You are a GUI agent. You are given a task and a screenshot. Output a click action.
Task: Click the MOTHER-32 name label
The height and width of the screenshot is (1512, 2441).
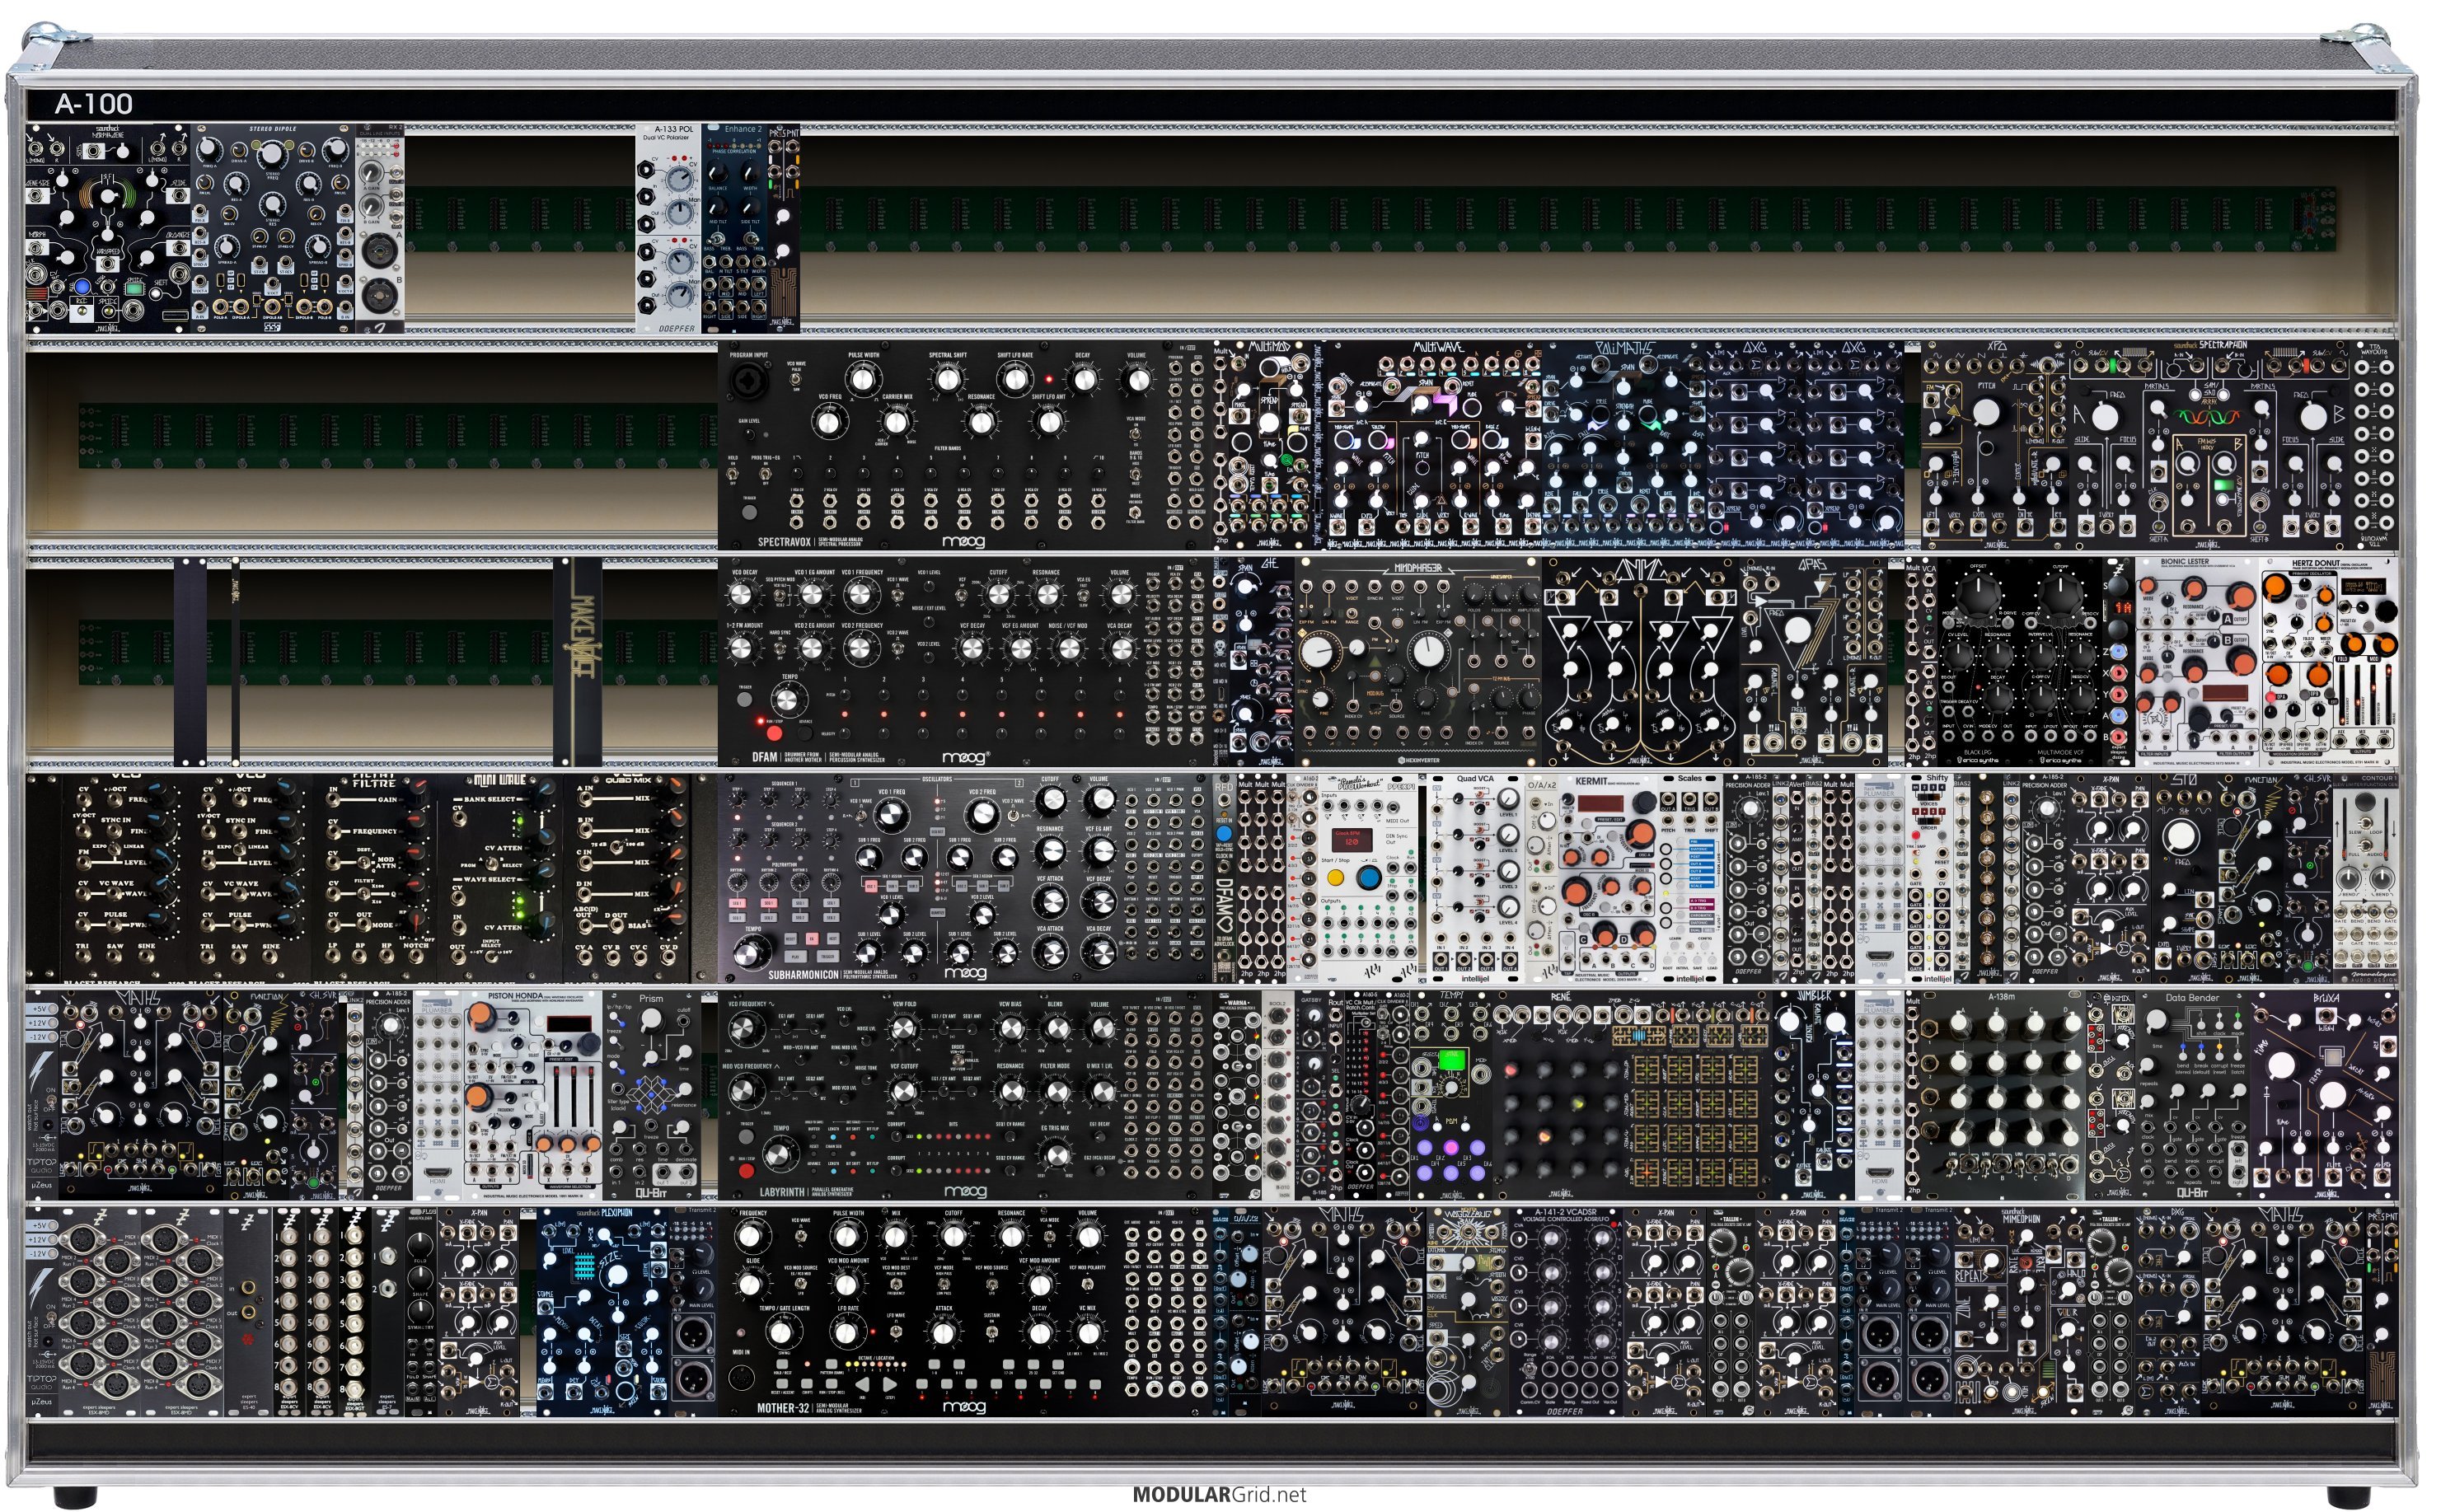click(783, 1408)
